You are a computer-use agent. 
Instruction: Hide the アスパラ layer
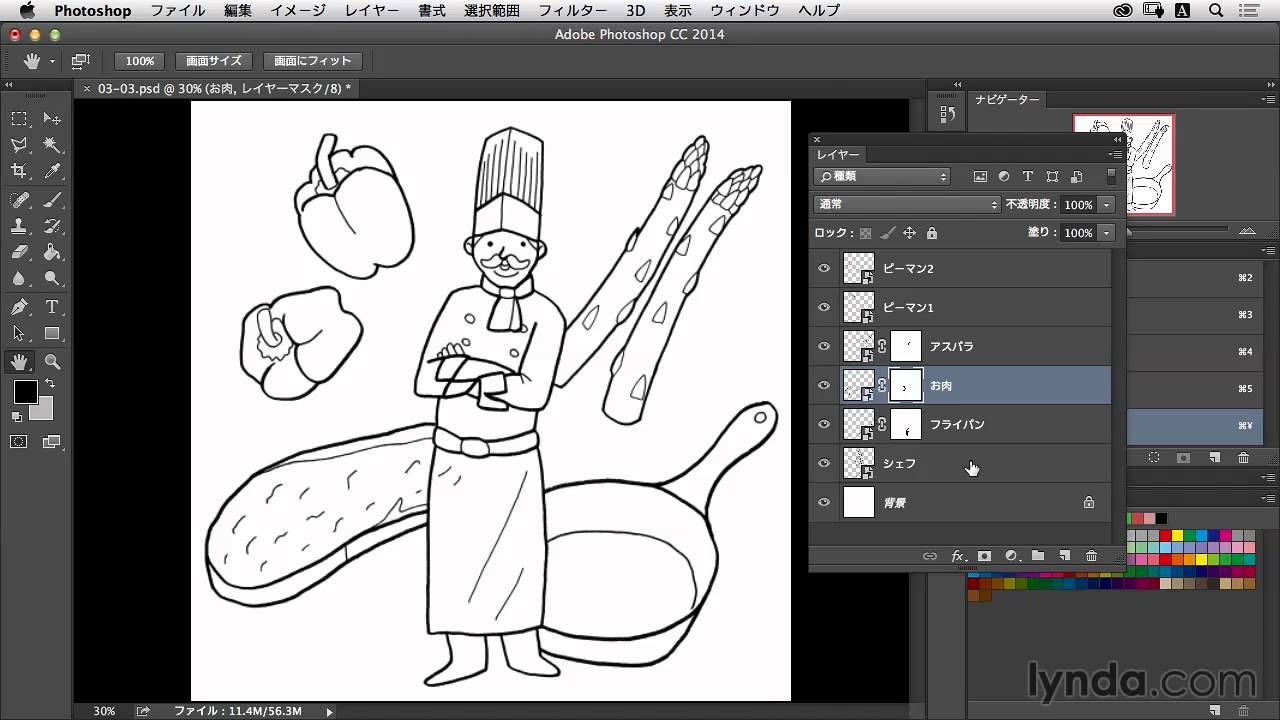(824, 346)
